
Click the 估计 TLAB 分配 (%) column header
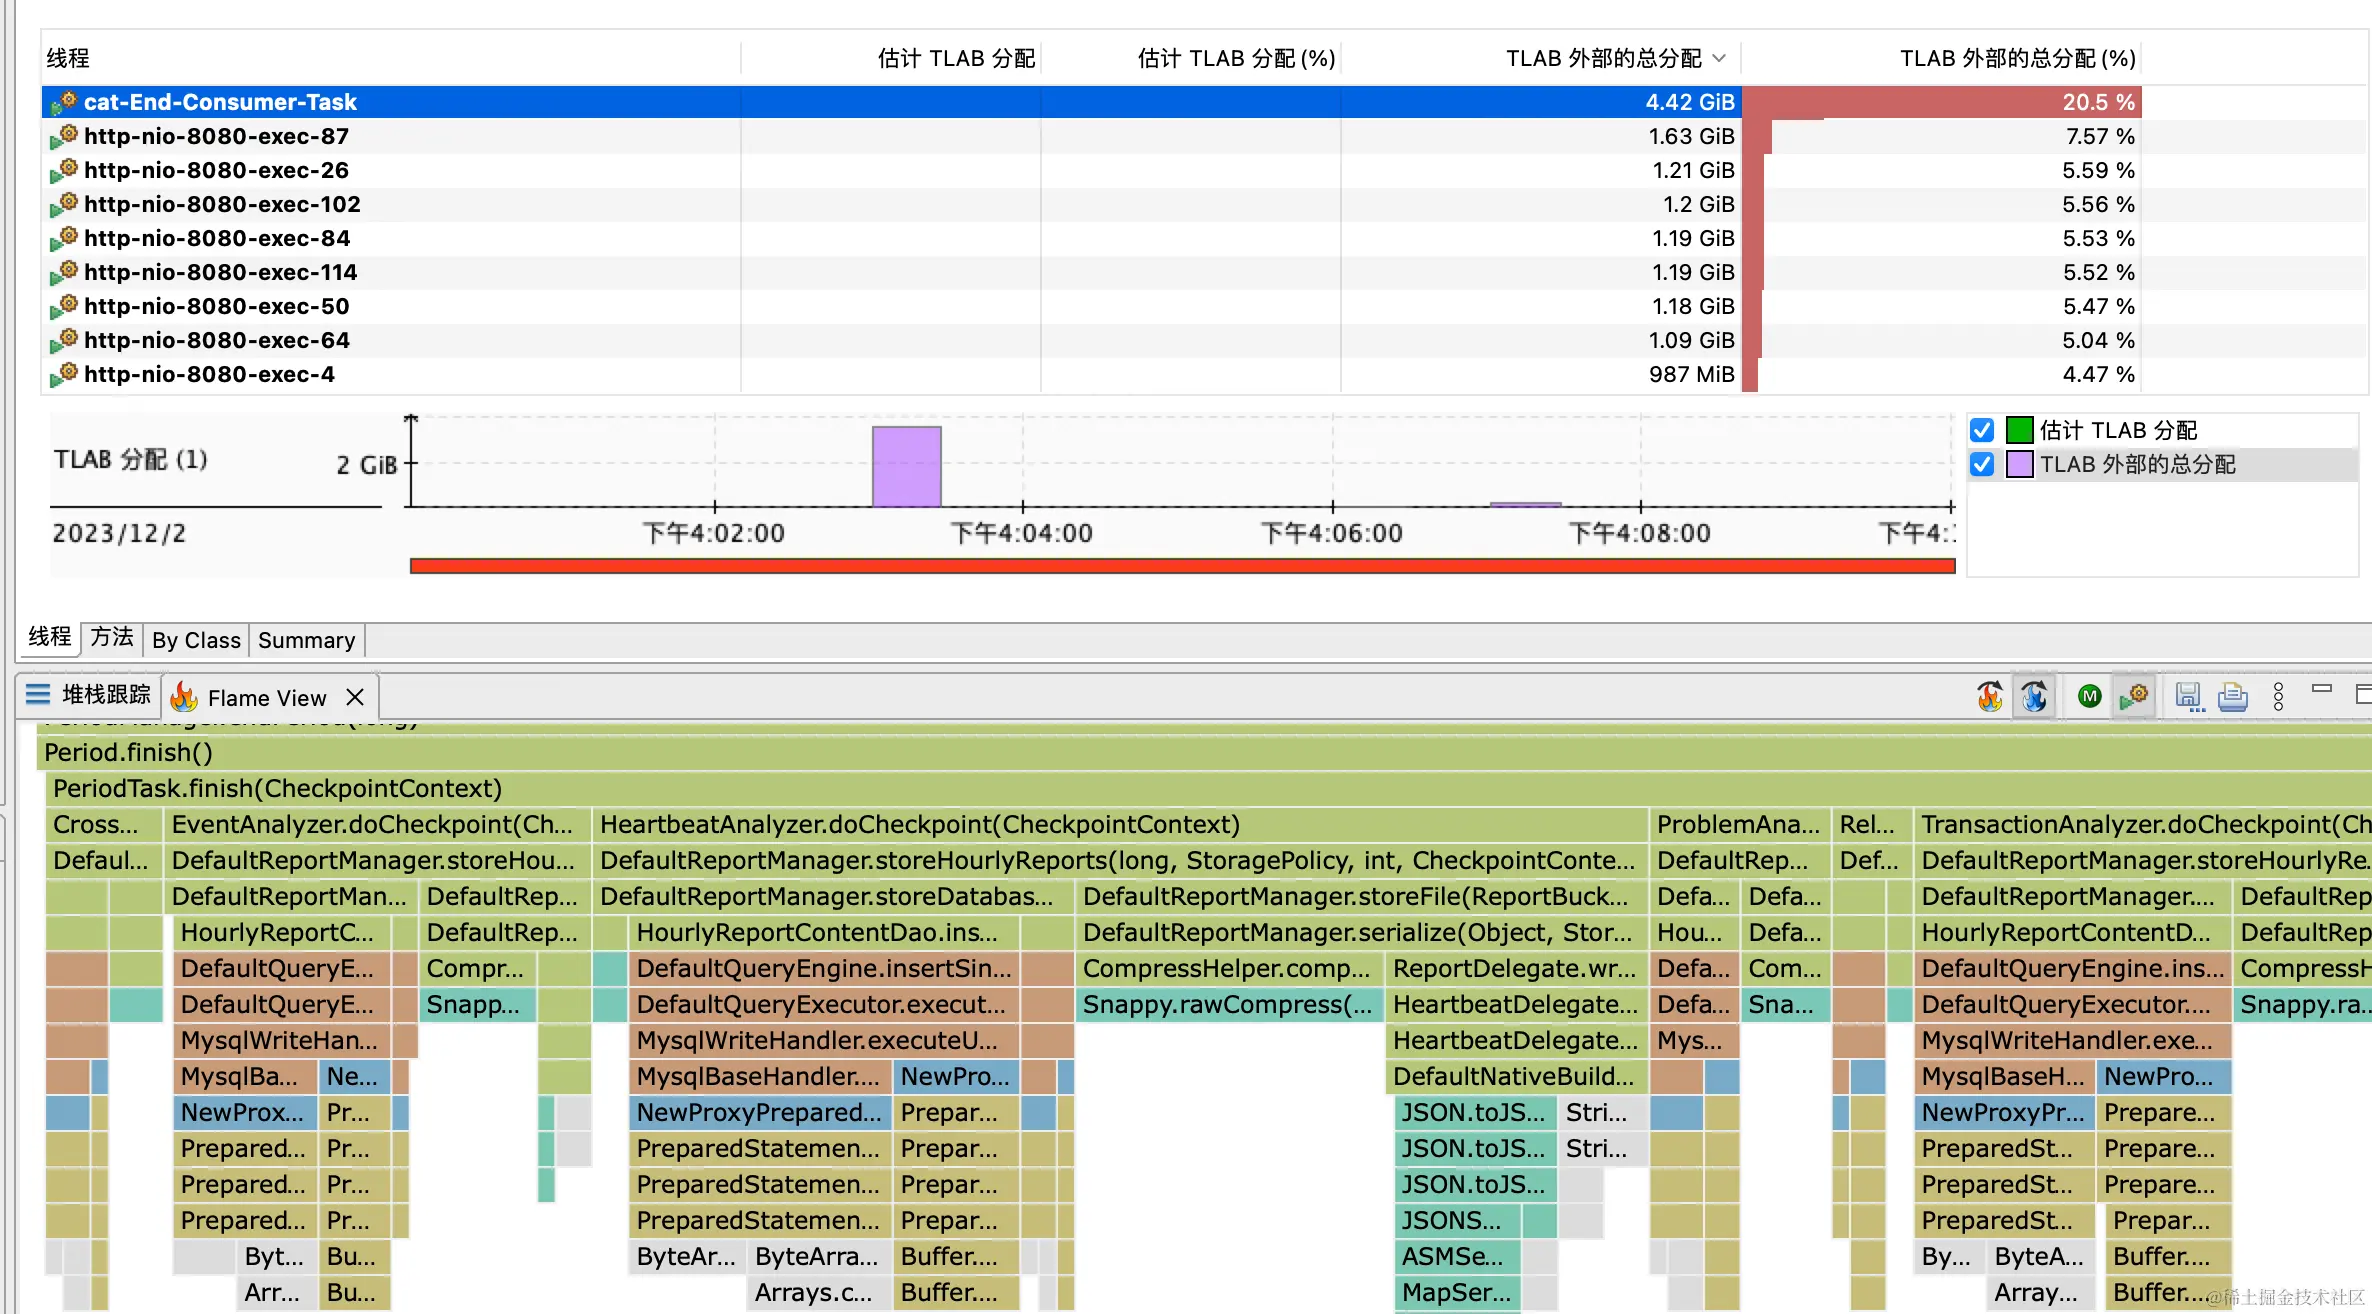1191,58
